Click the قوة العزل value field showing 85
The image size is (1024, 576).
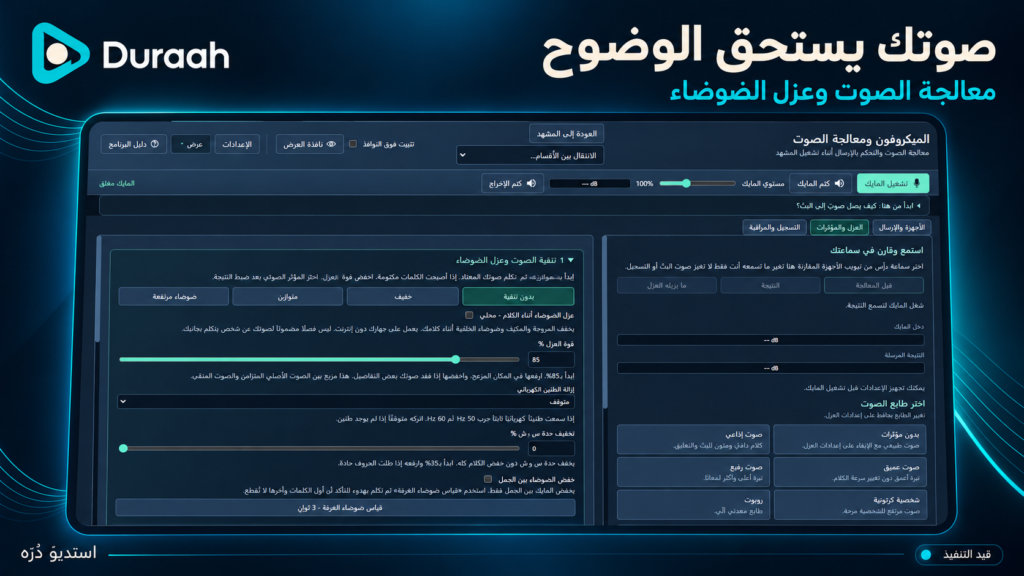tap(551, 359)
